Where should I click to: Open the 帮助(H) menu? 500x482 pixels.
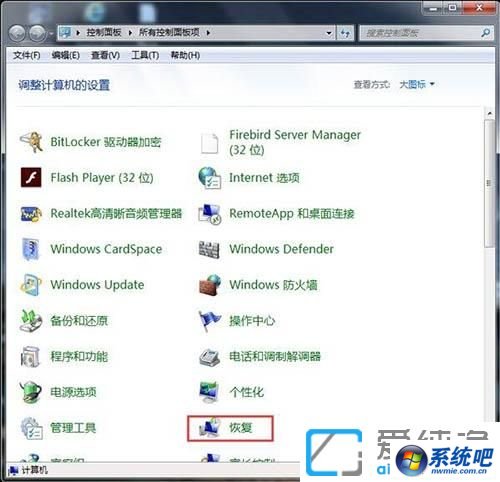(185, 55)
